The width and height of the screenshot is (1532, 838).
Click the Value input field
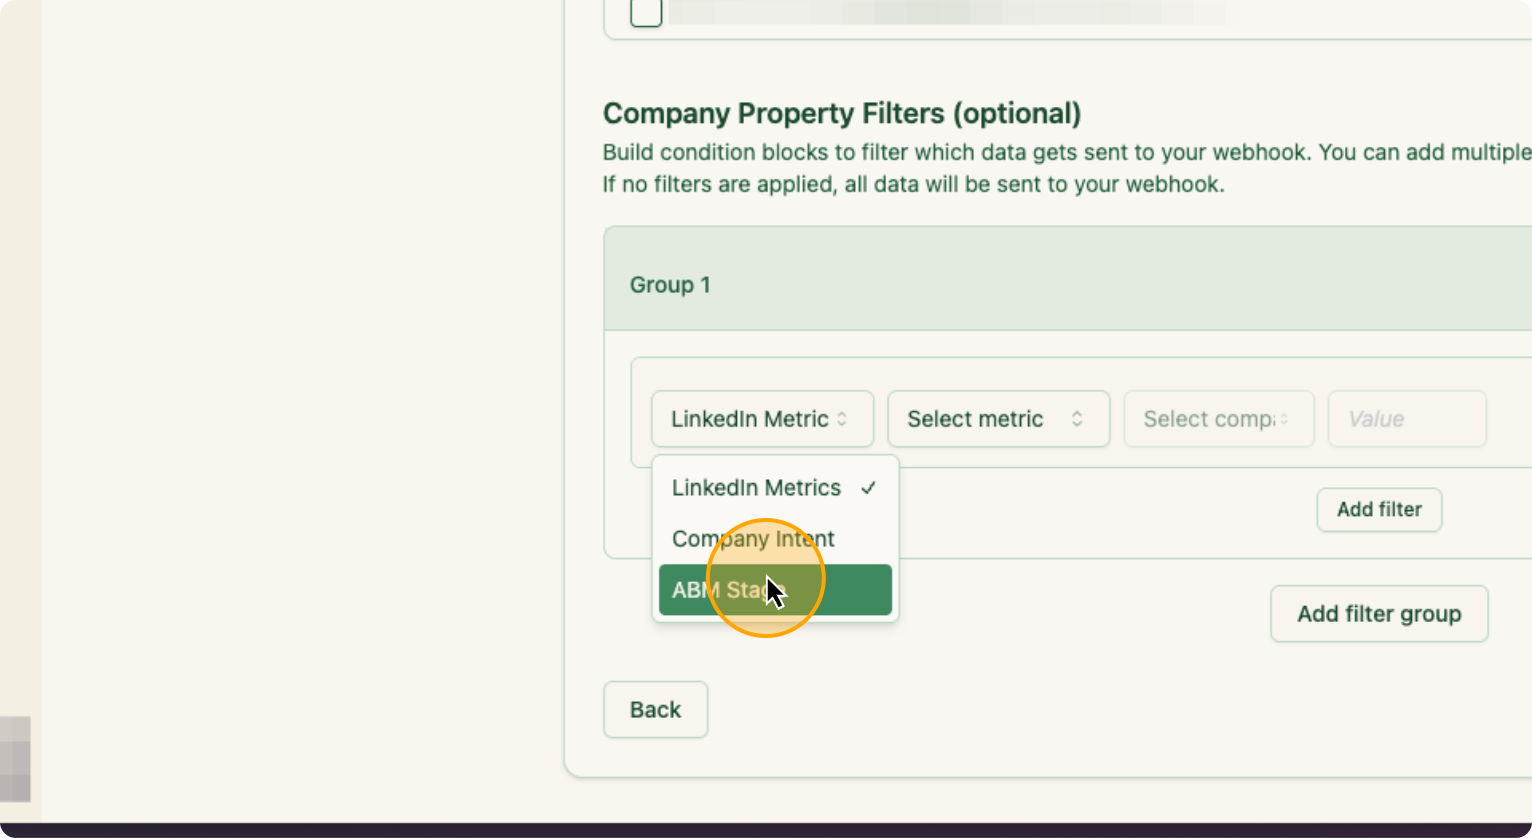tap(1406, 419)
